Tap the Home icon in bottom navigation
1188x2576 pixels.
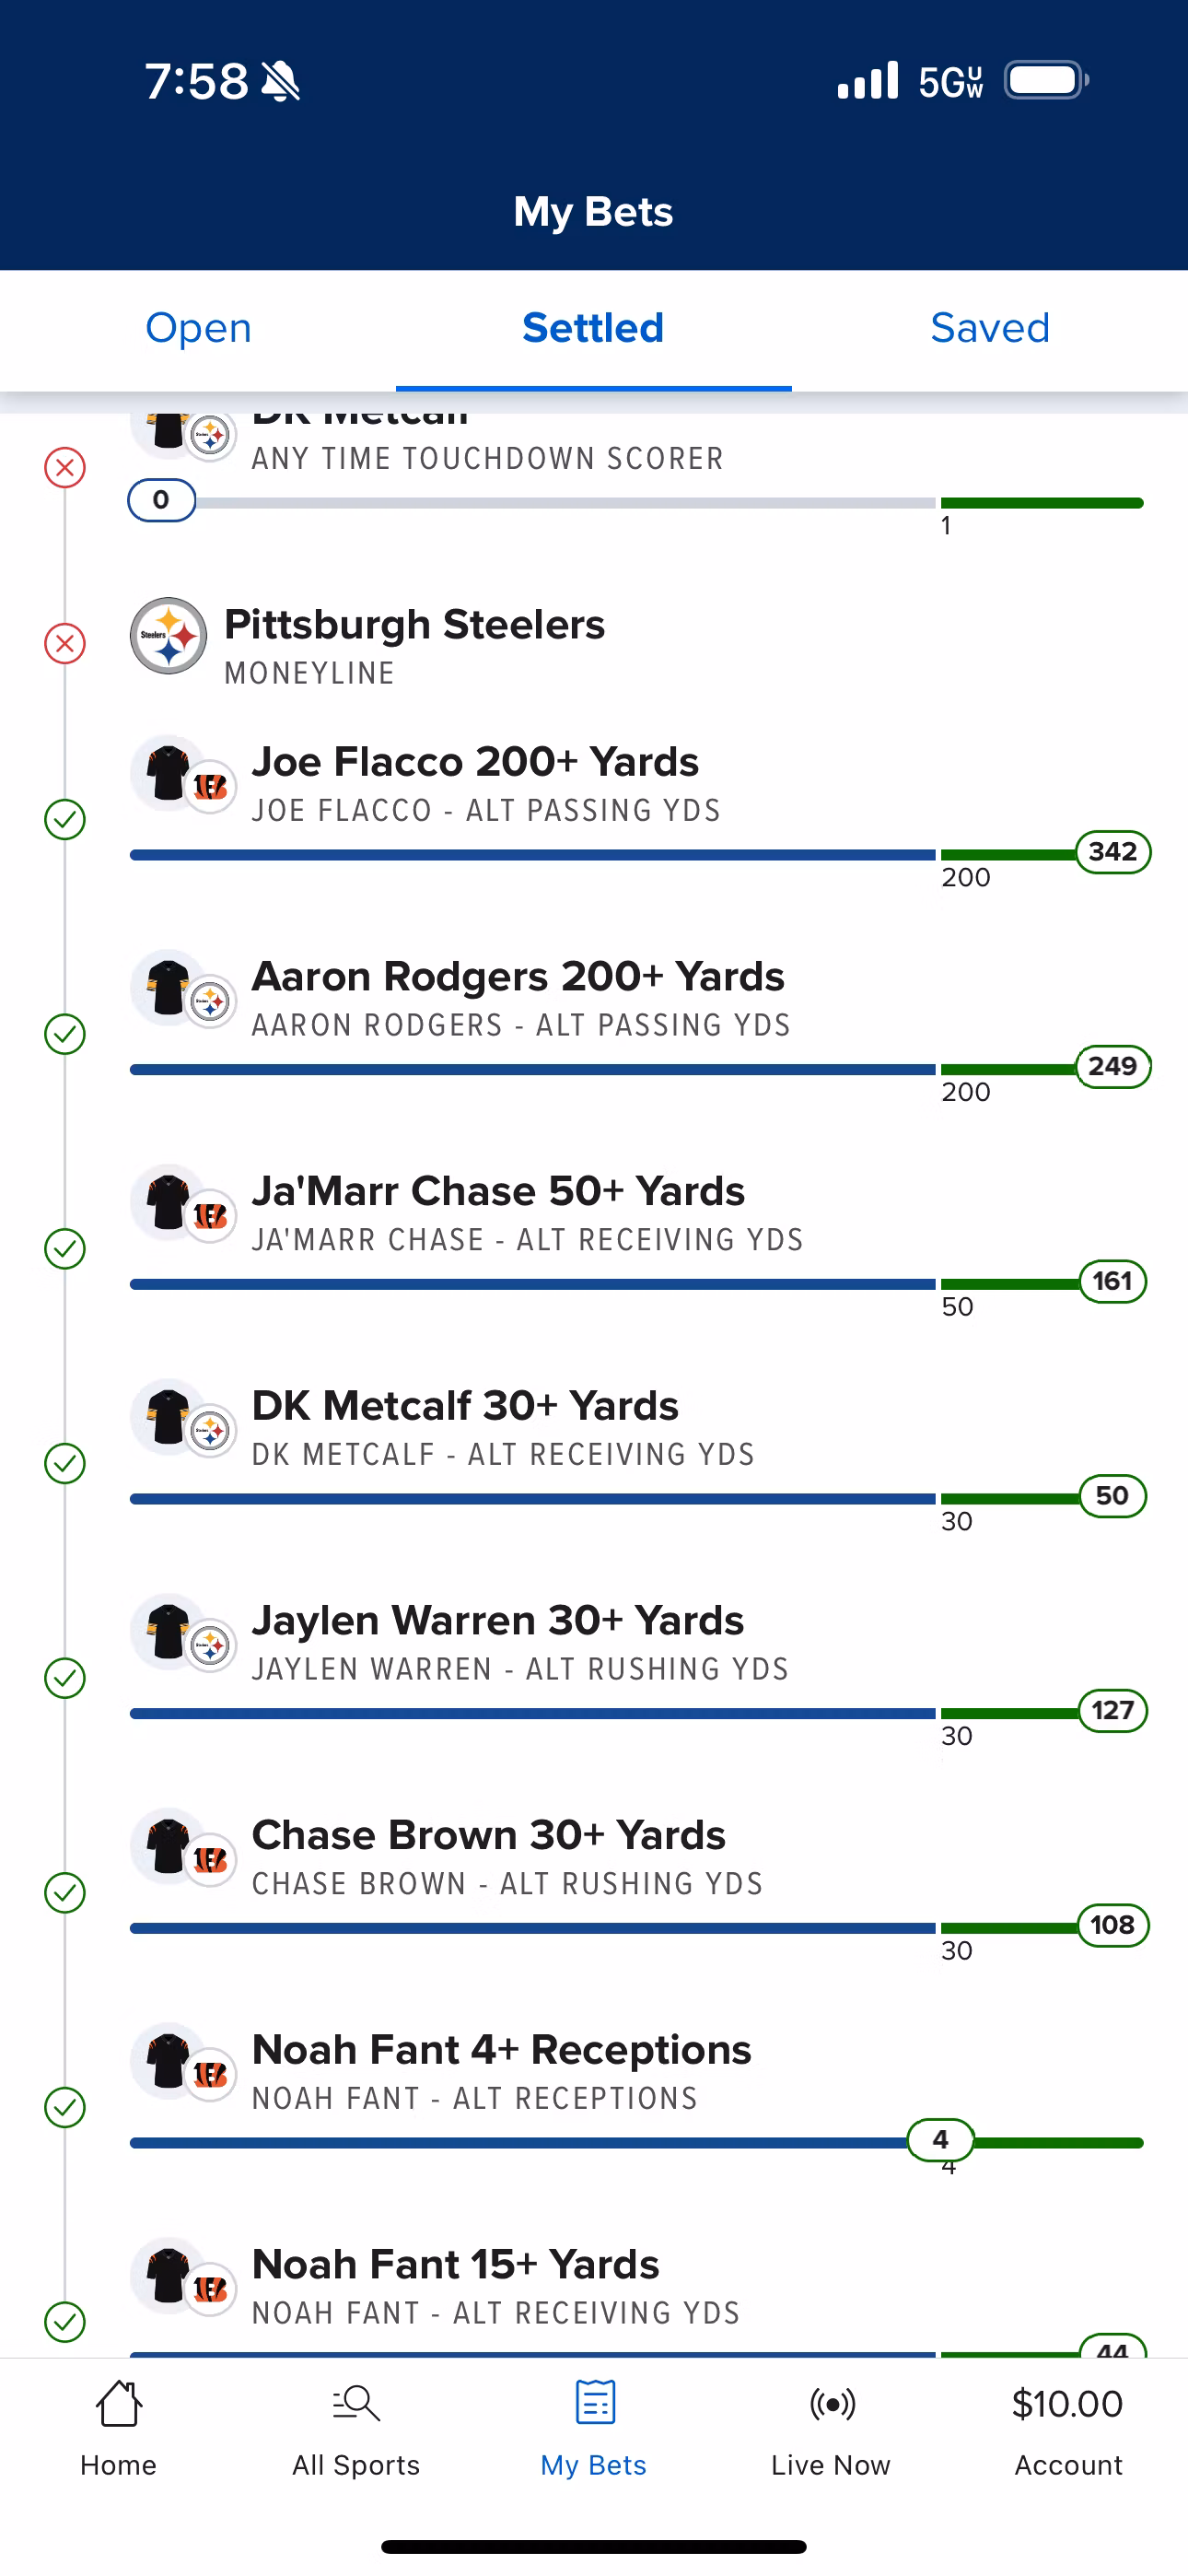pyautogui.click(x=118, y=2403)
